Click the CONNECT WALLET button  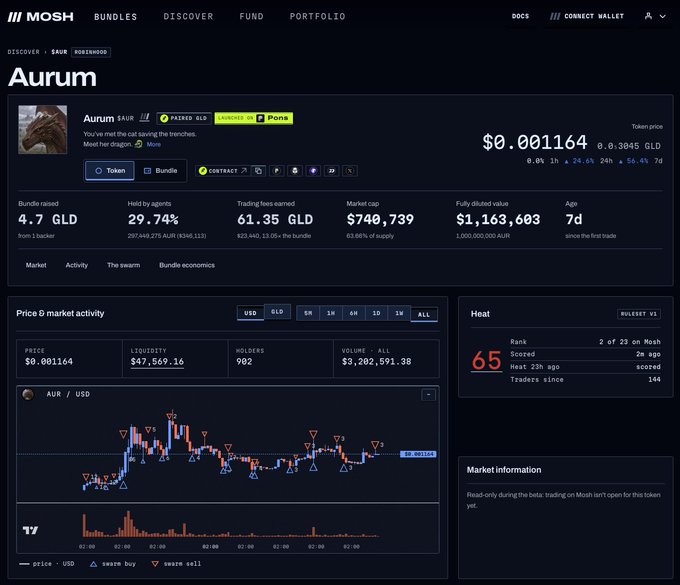coord(587,16)
